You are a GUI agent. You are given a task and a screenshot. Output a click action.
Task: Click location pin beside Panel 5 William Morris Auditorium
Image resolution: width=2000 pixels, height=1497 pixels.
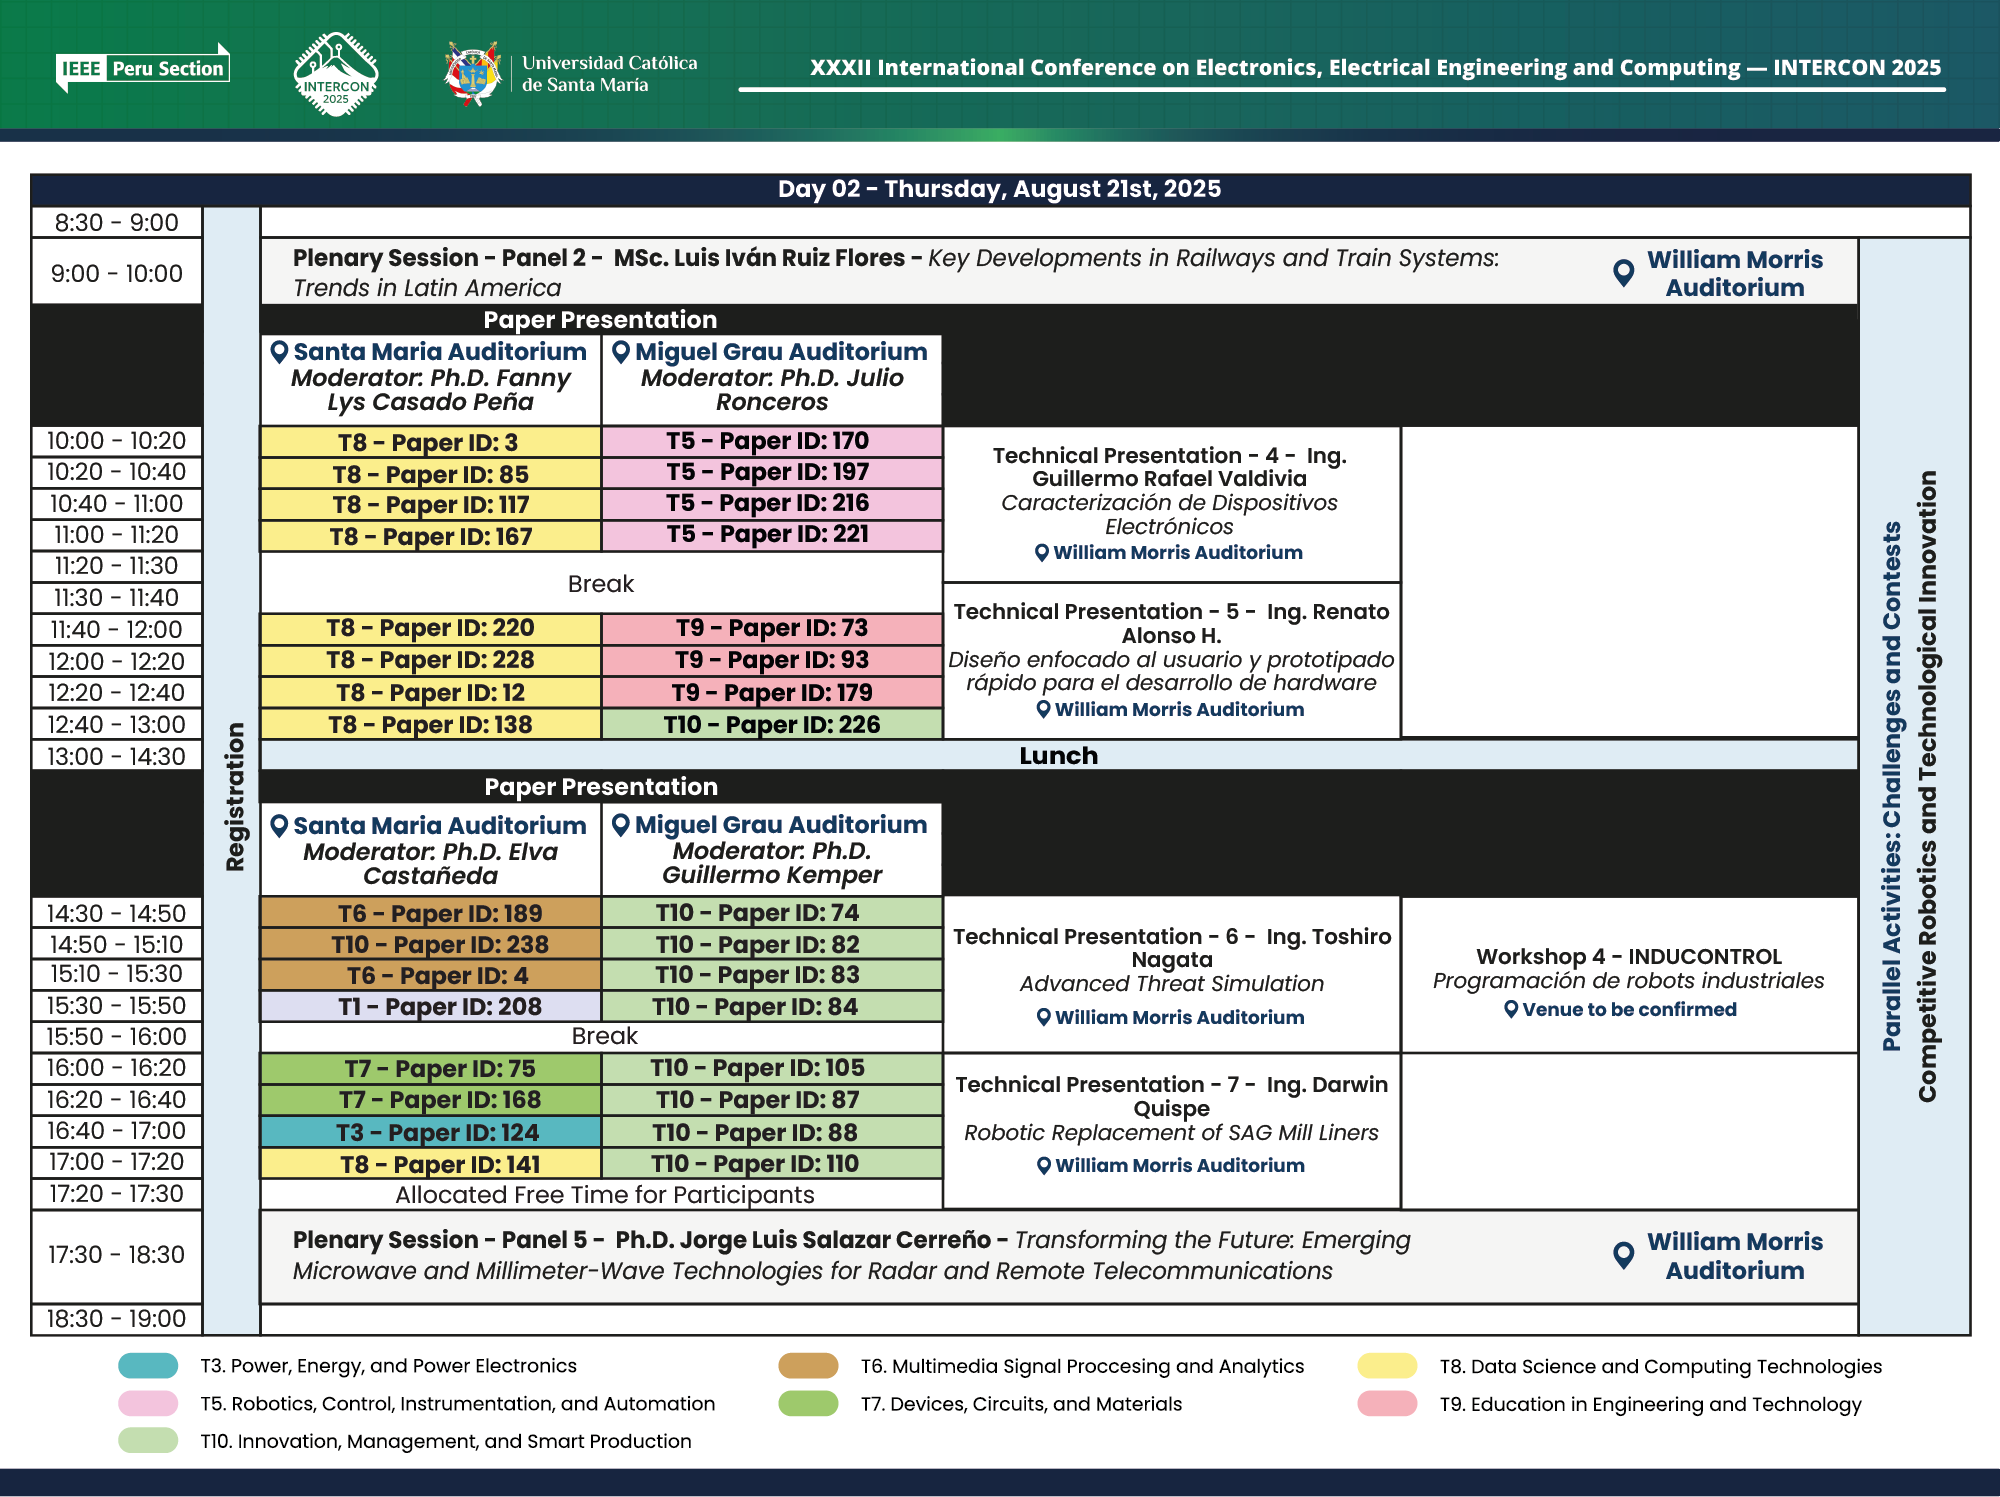[1624, 1255]
